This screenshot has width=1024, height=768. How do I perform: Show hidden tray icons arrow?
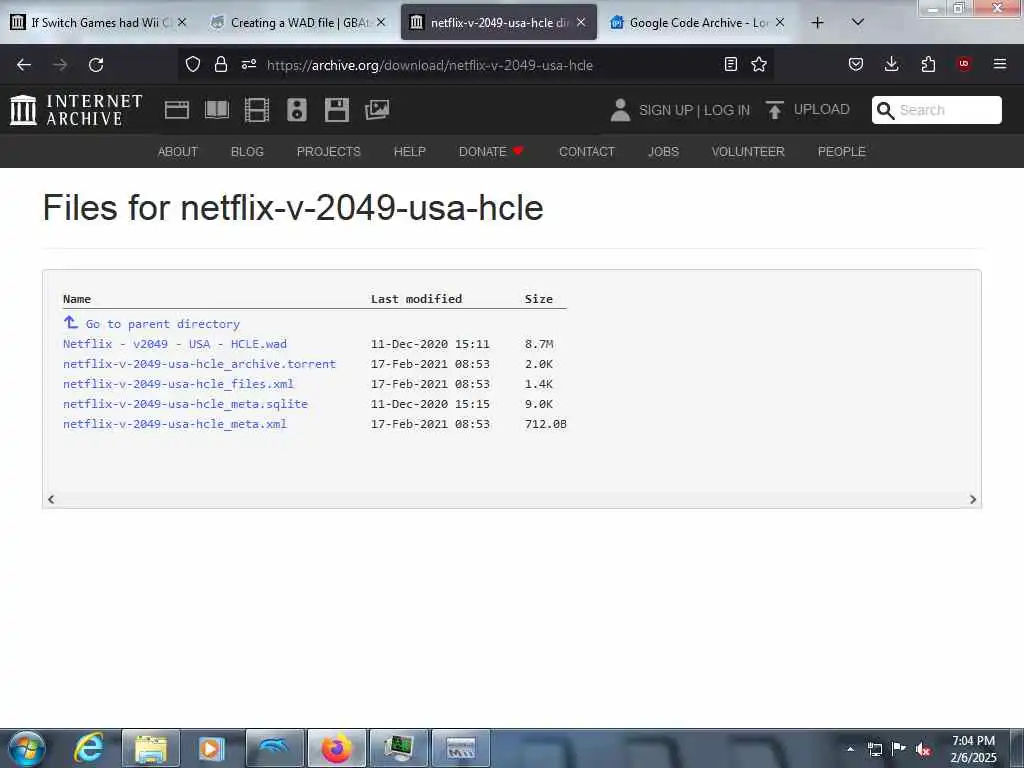click(850, 749)
